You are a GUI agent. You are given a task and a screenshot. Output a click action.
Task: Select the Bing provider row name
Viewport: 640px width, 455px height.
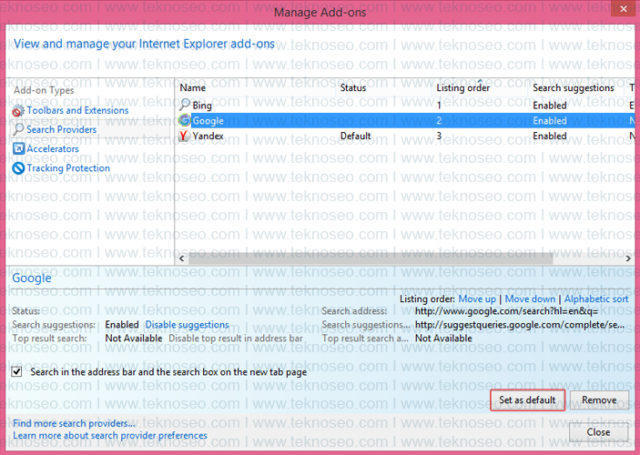(x=202, y=105)
